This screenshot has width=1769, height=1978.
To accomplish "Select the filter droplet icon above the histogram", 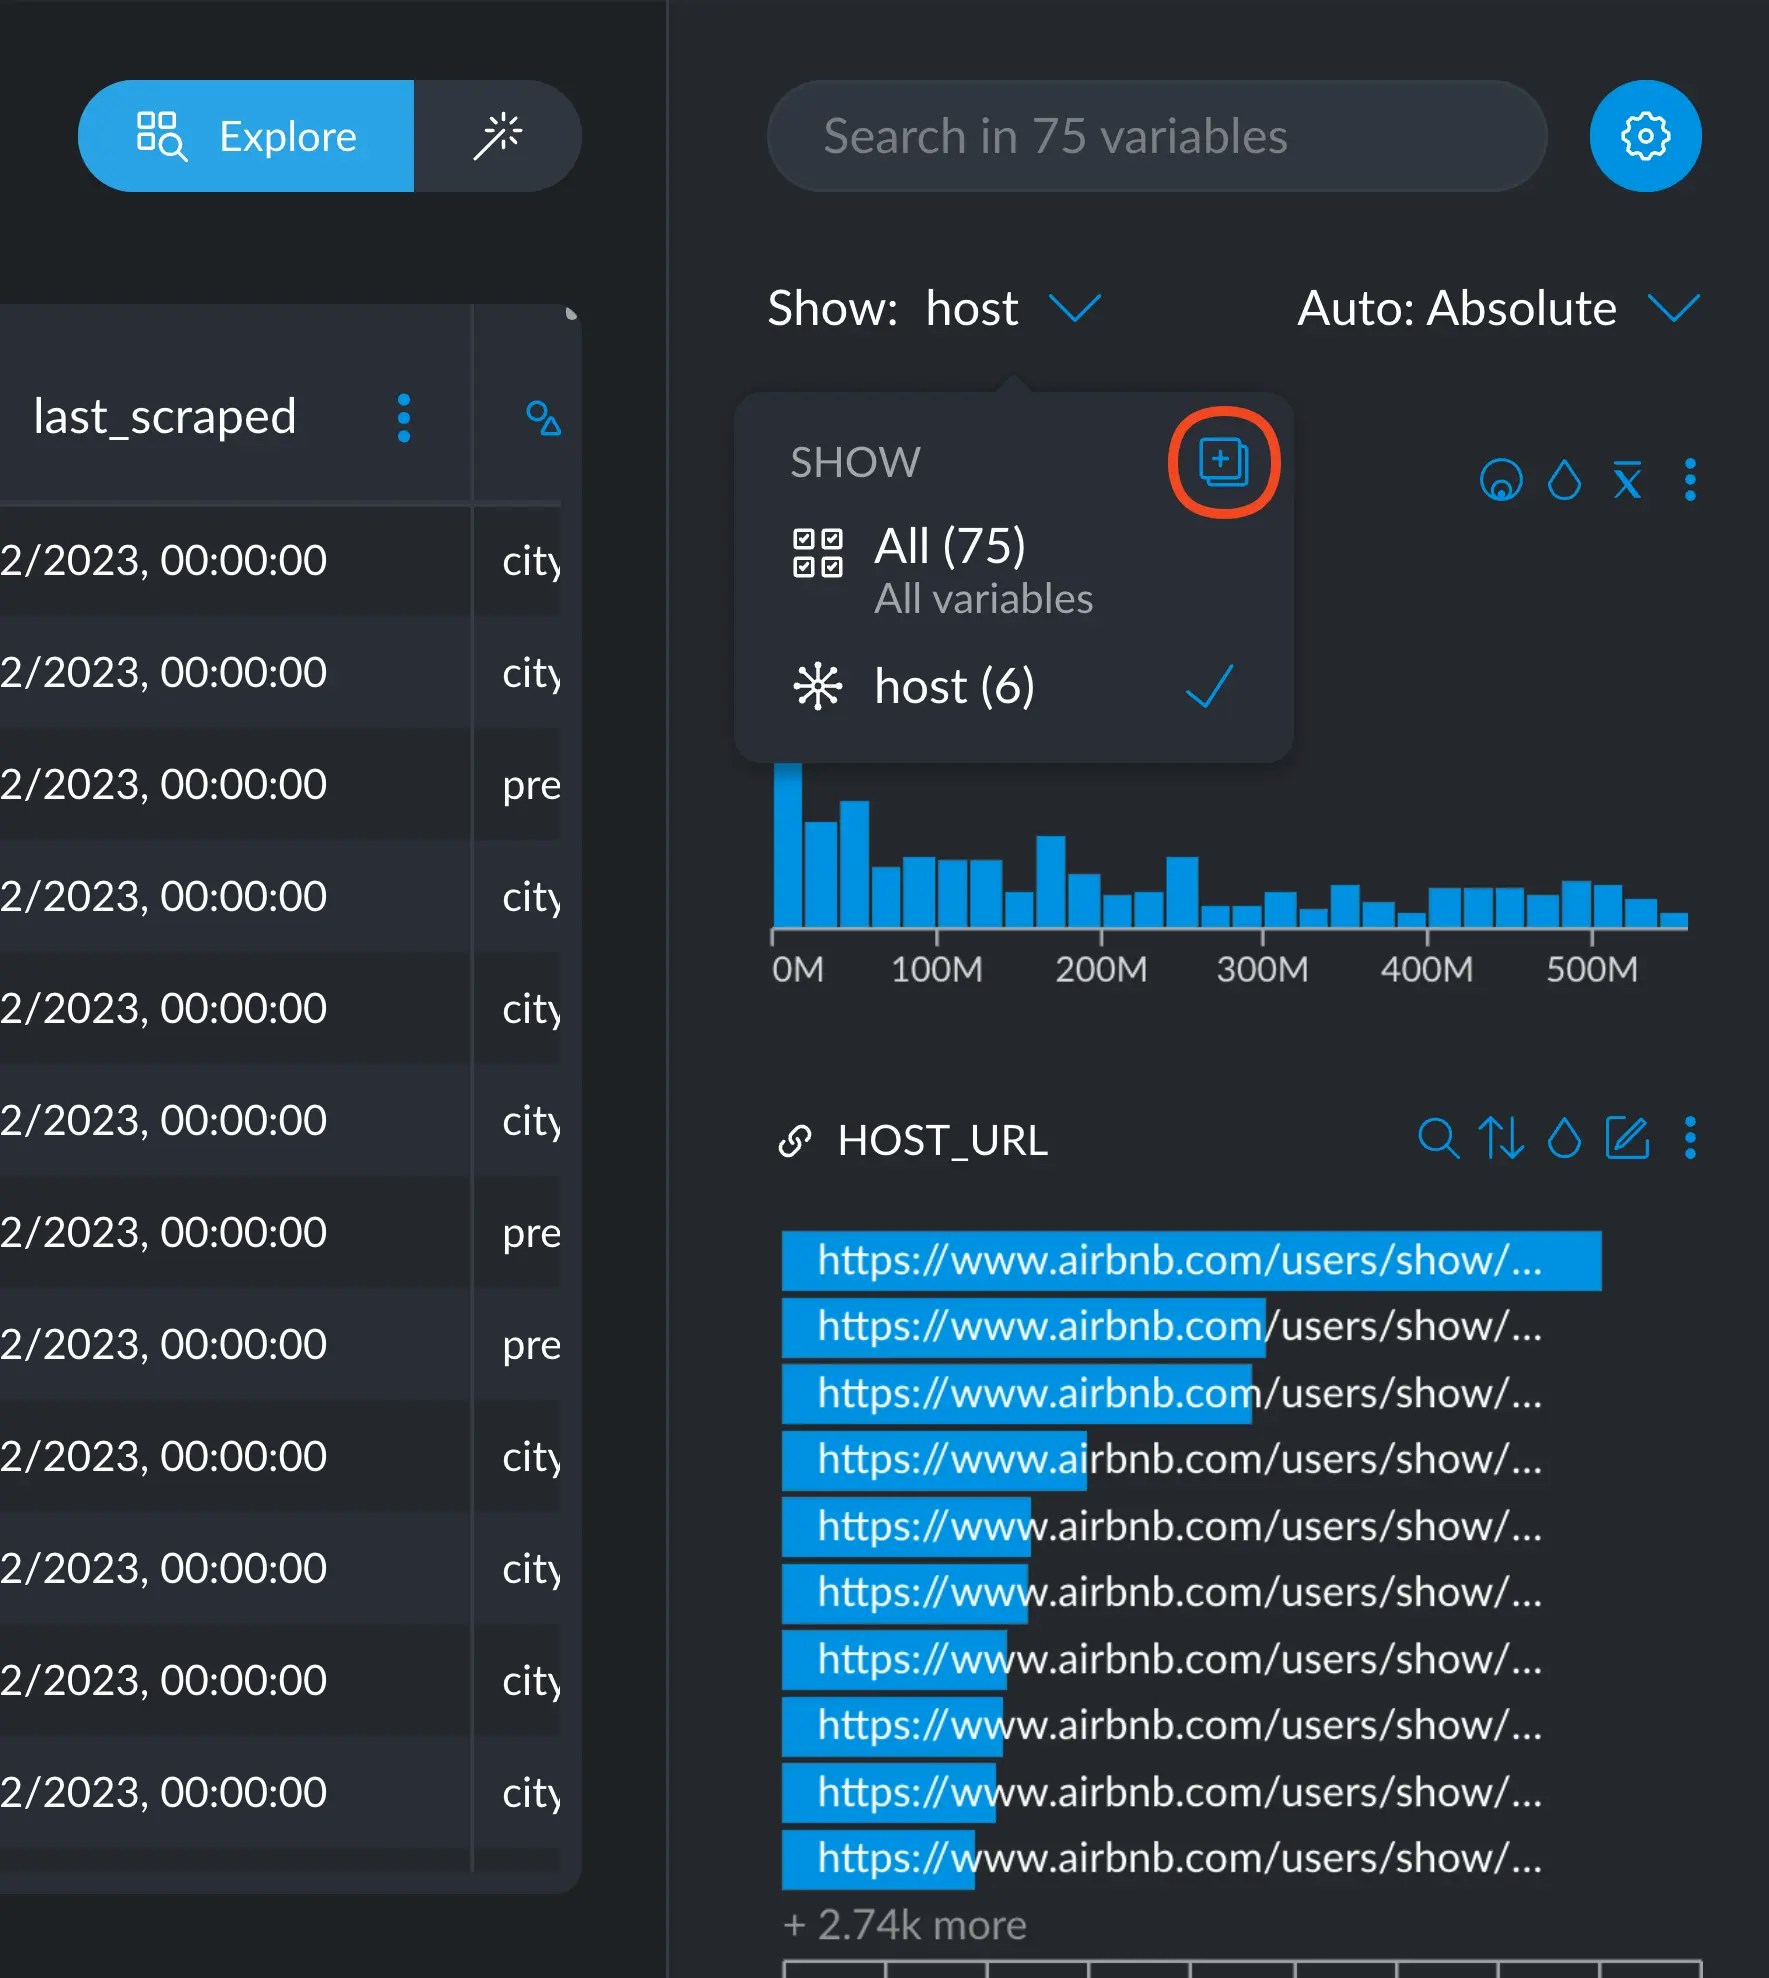I will point(1565,481).
